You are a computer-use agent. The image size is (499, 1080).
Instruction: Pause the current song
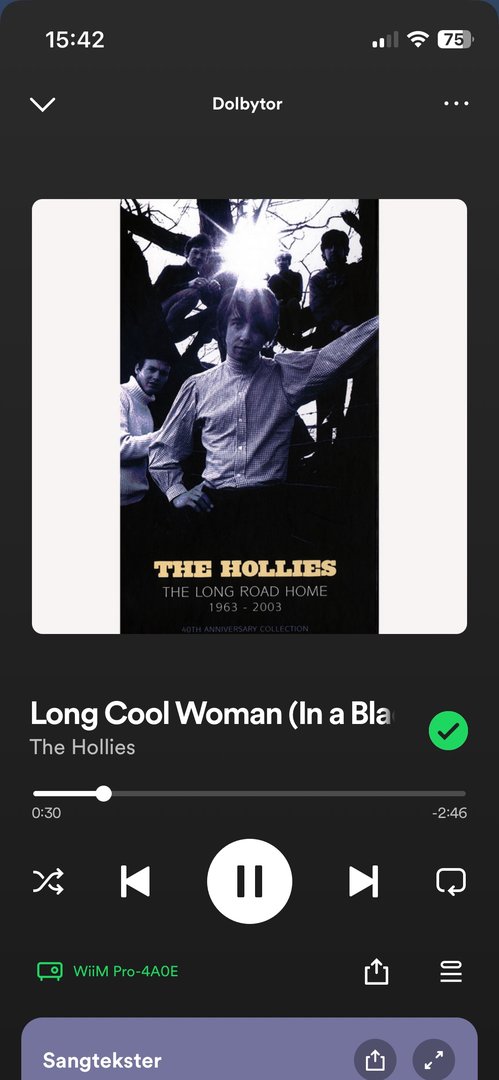click(250, 881)
